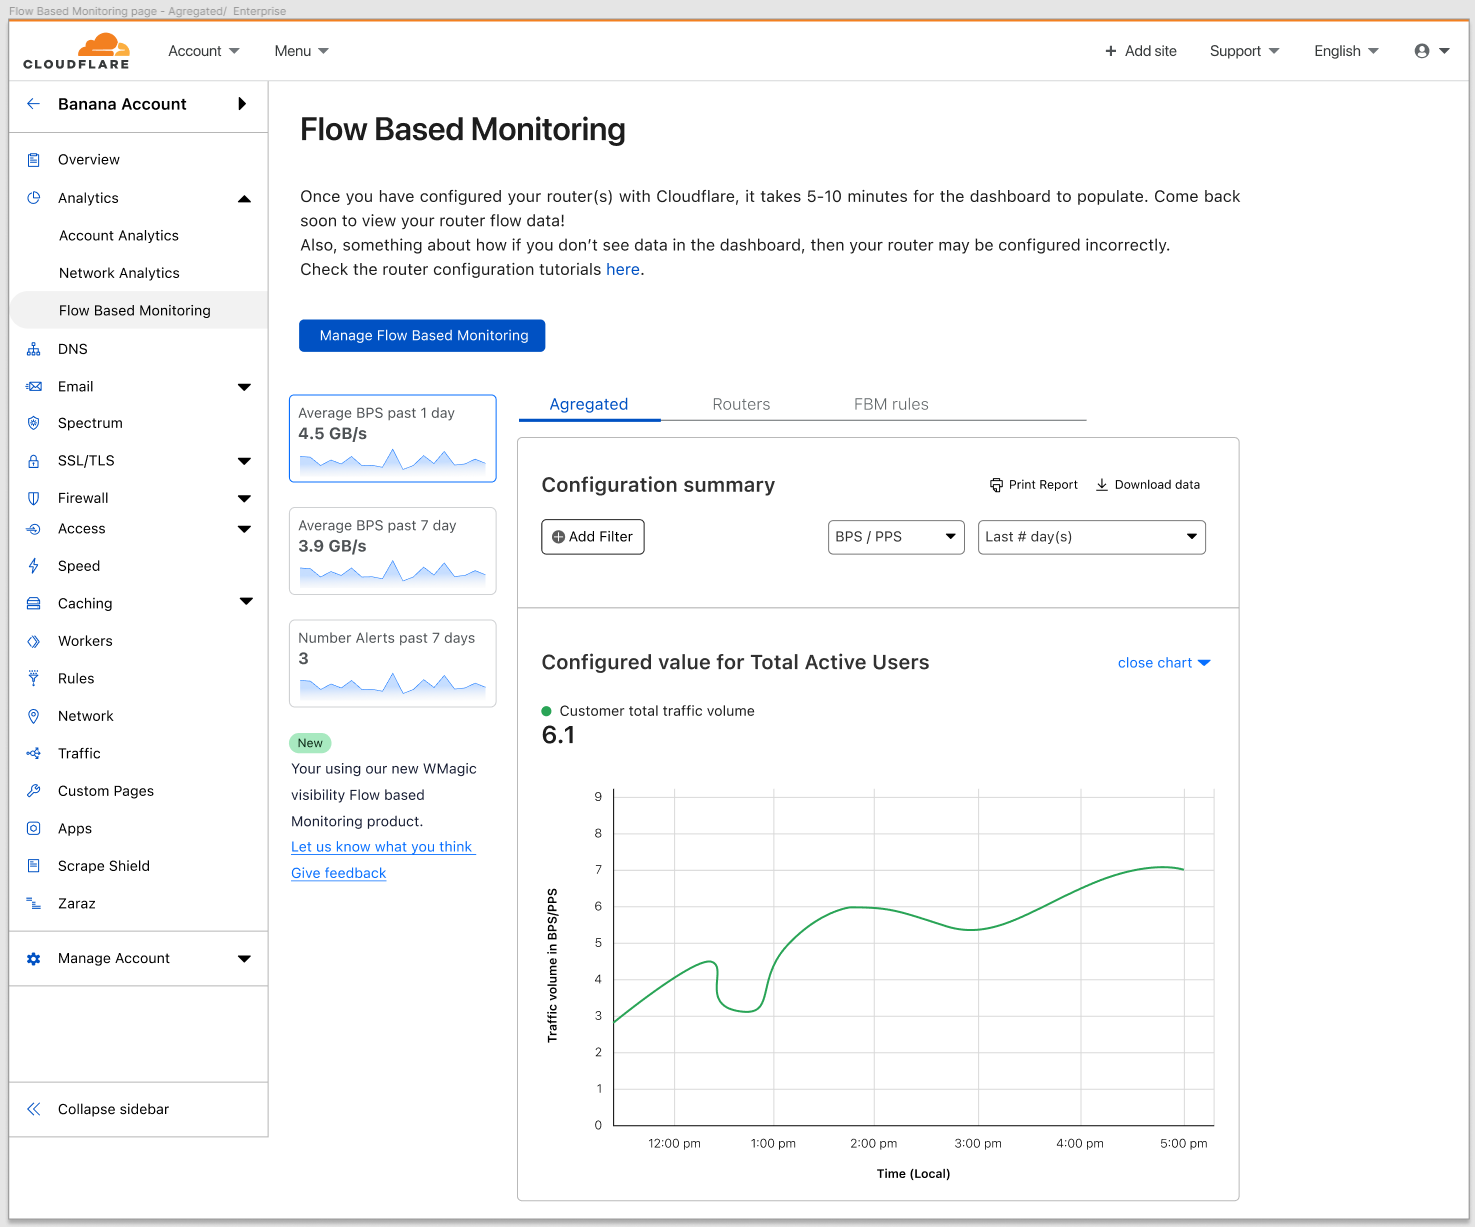Click the SSL/TLS padlock icon

[34, 461]
